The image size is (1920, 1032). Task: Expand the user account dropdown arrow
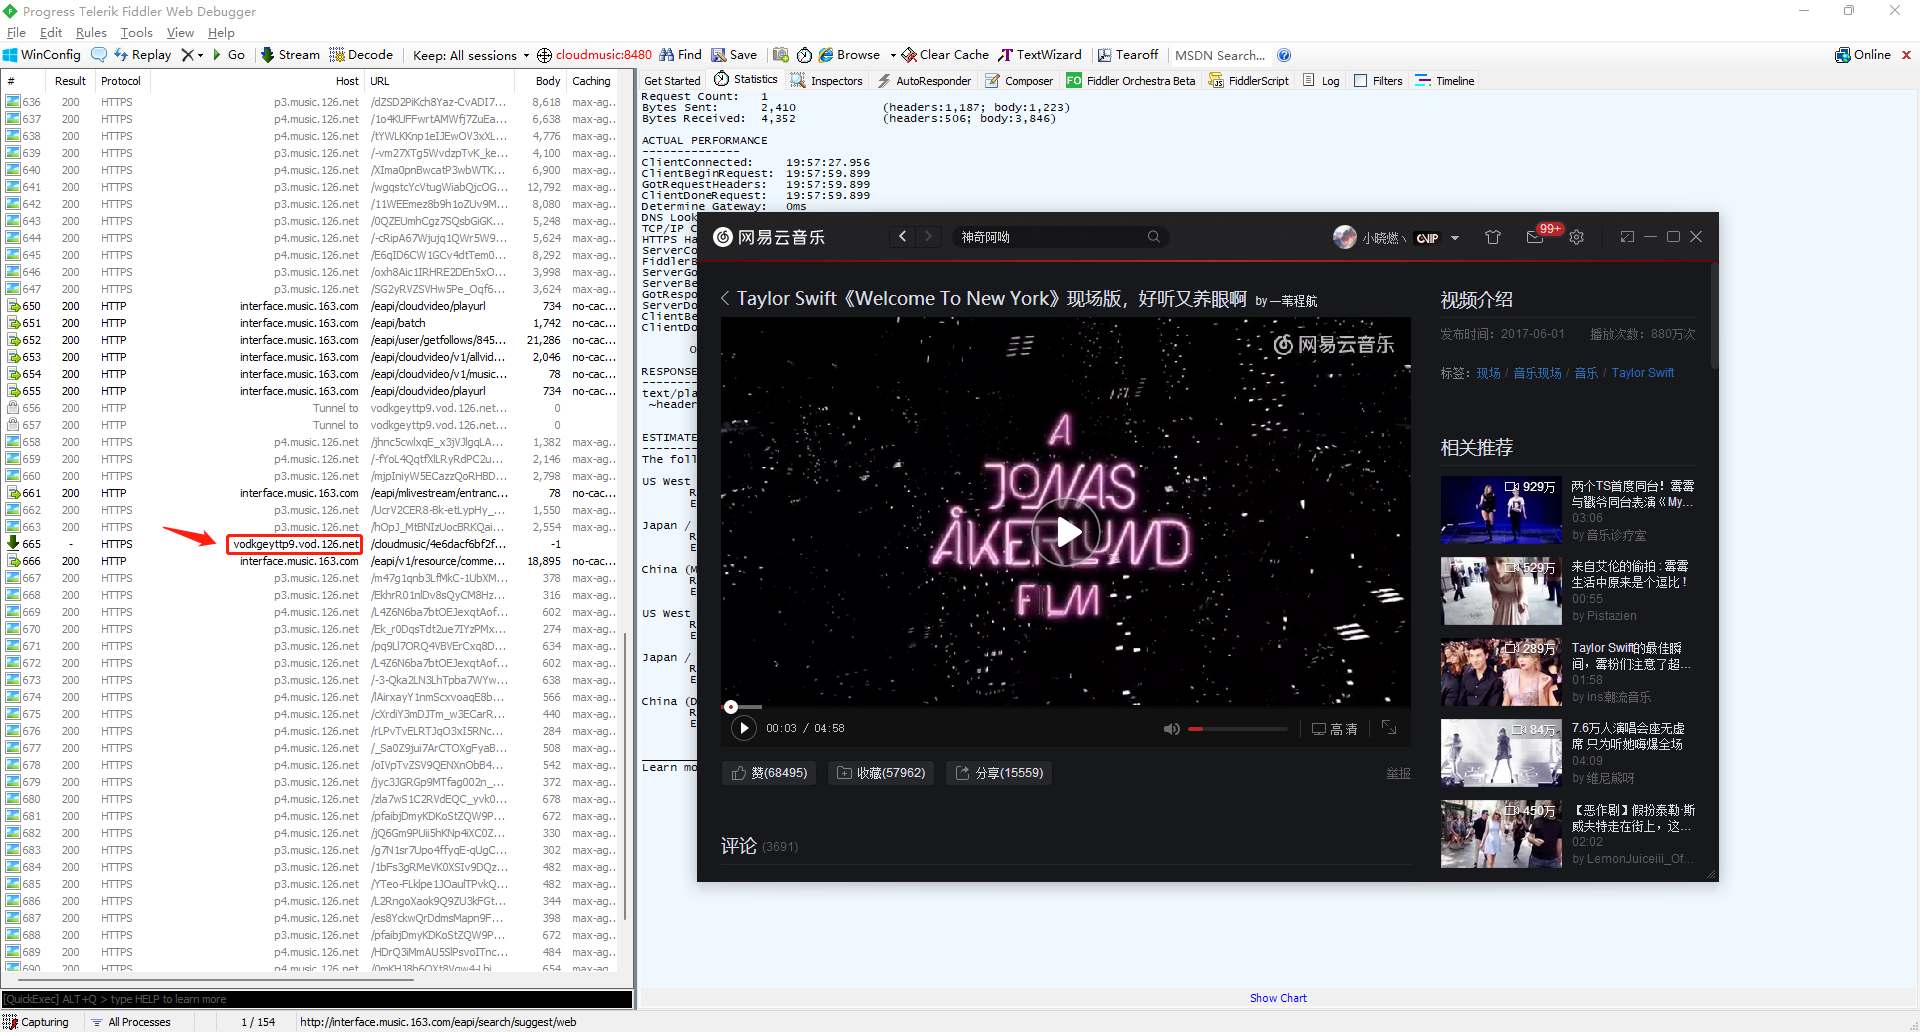[1455, 238]
